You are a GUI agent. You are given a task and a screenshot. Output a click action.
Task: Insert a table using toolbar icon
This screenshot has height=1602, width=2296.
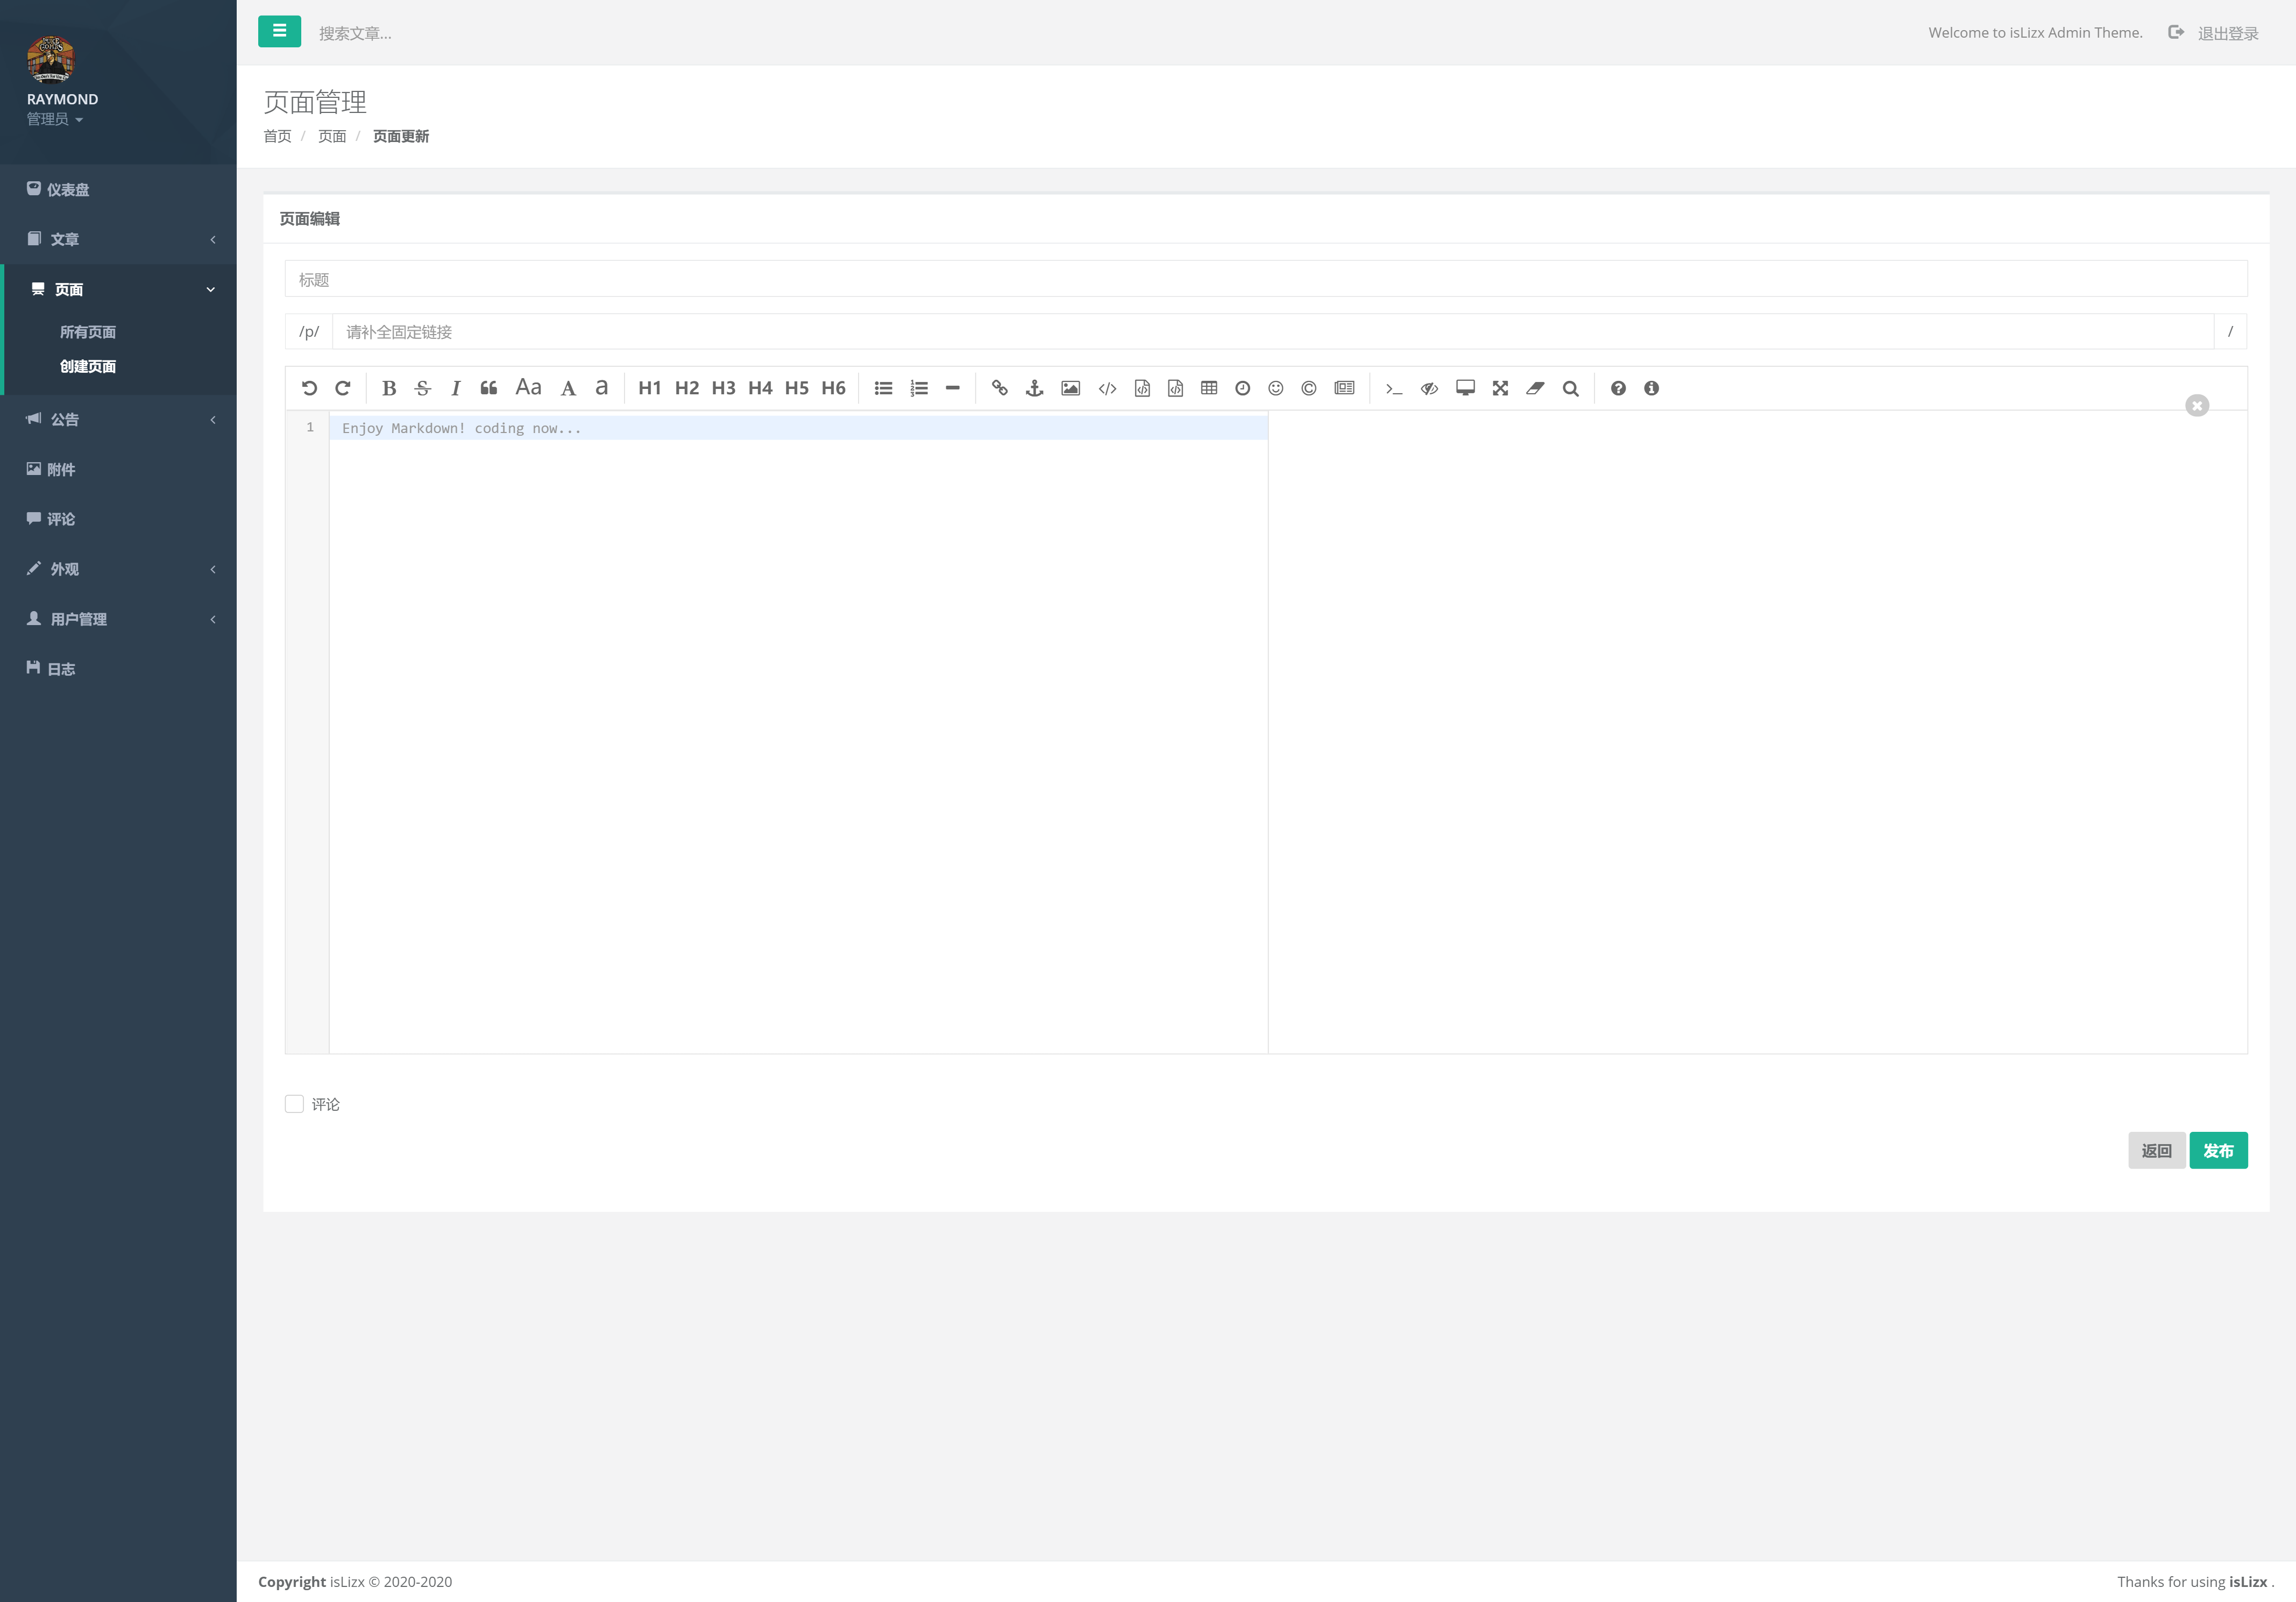pyautogui.click(x=1209, y=388)
